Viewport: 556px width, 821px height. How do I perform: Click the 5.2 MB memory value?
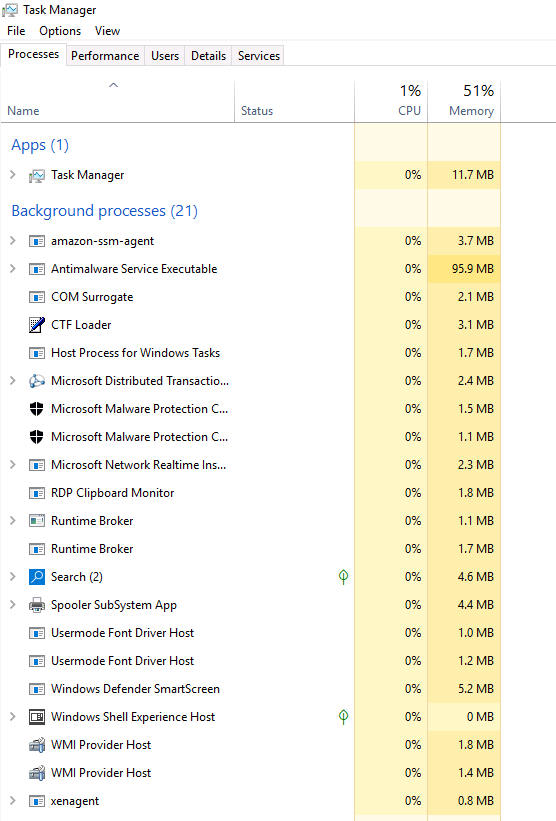click(476, 689)
